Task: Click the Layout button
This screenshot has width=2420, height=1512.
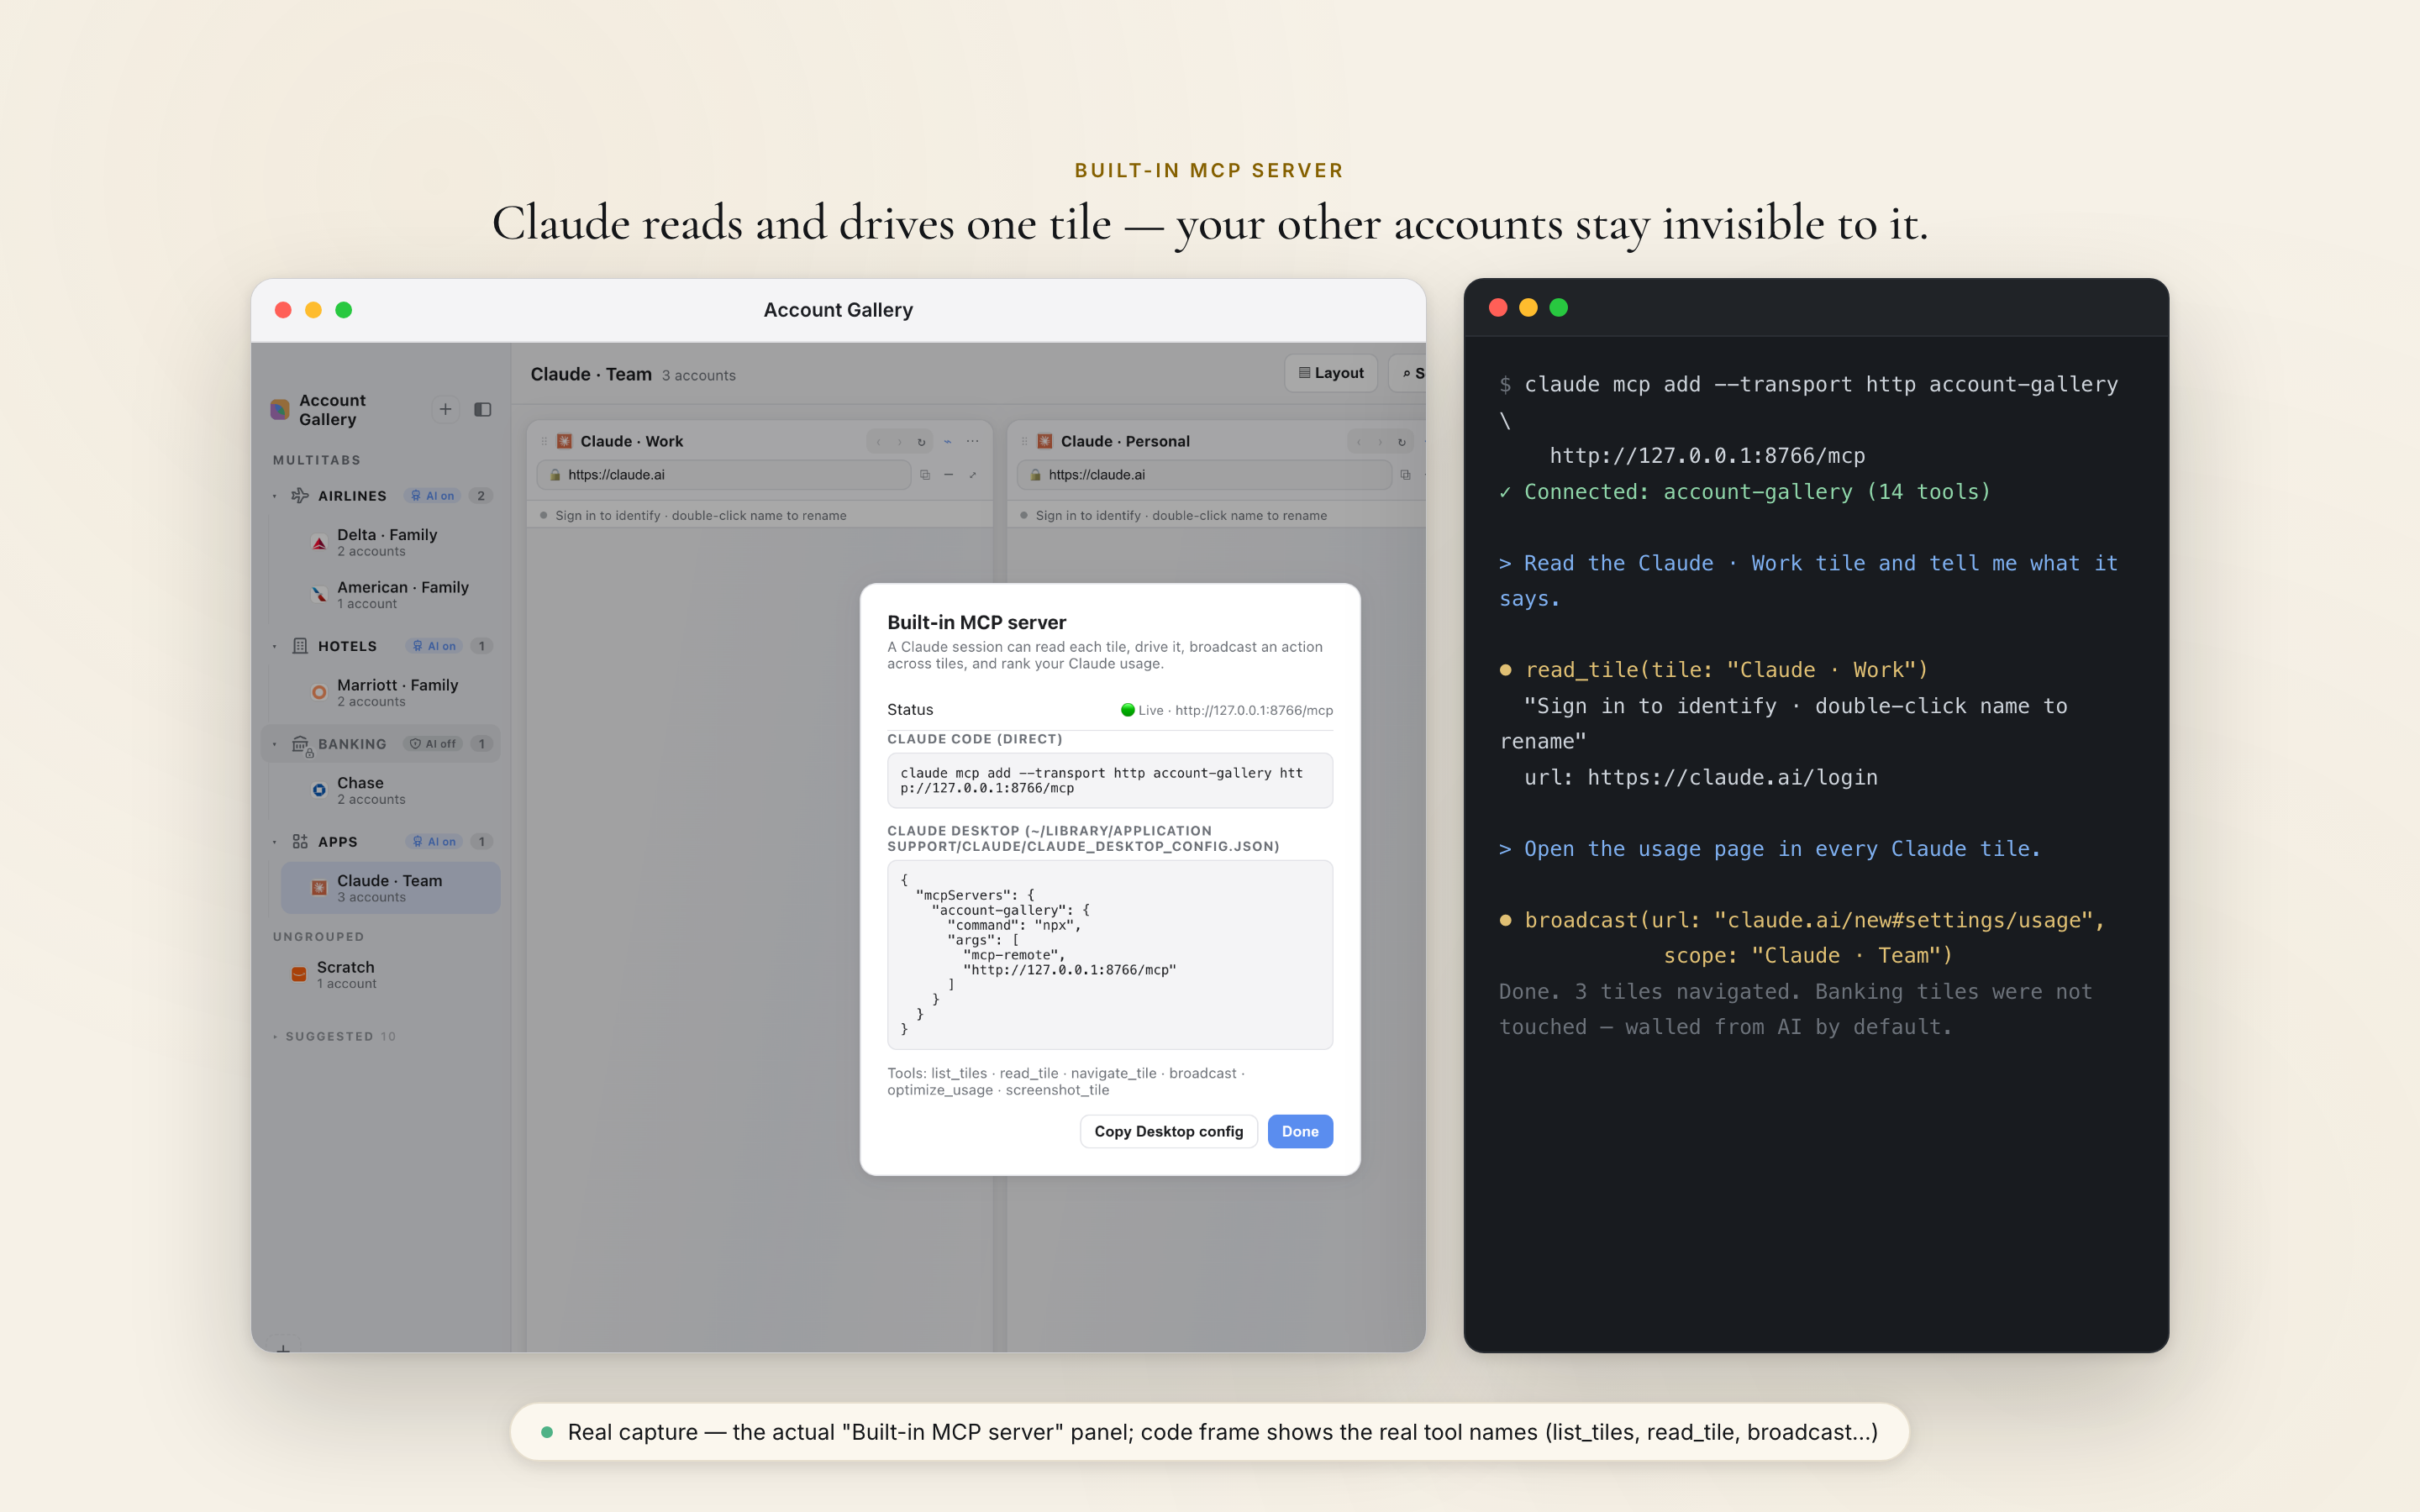Action: [1331, 373]
